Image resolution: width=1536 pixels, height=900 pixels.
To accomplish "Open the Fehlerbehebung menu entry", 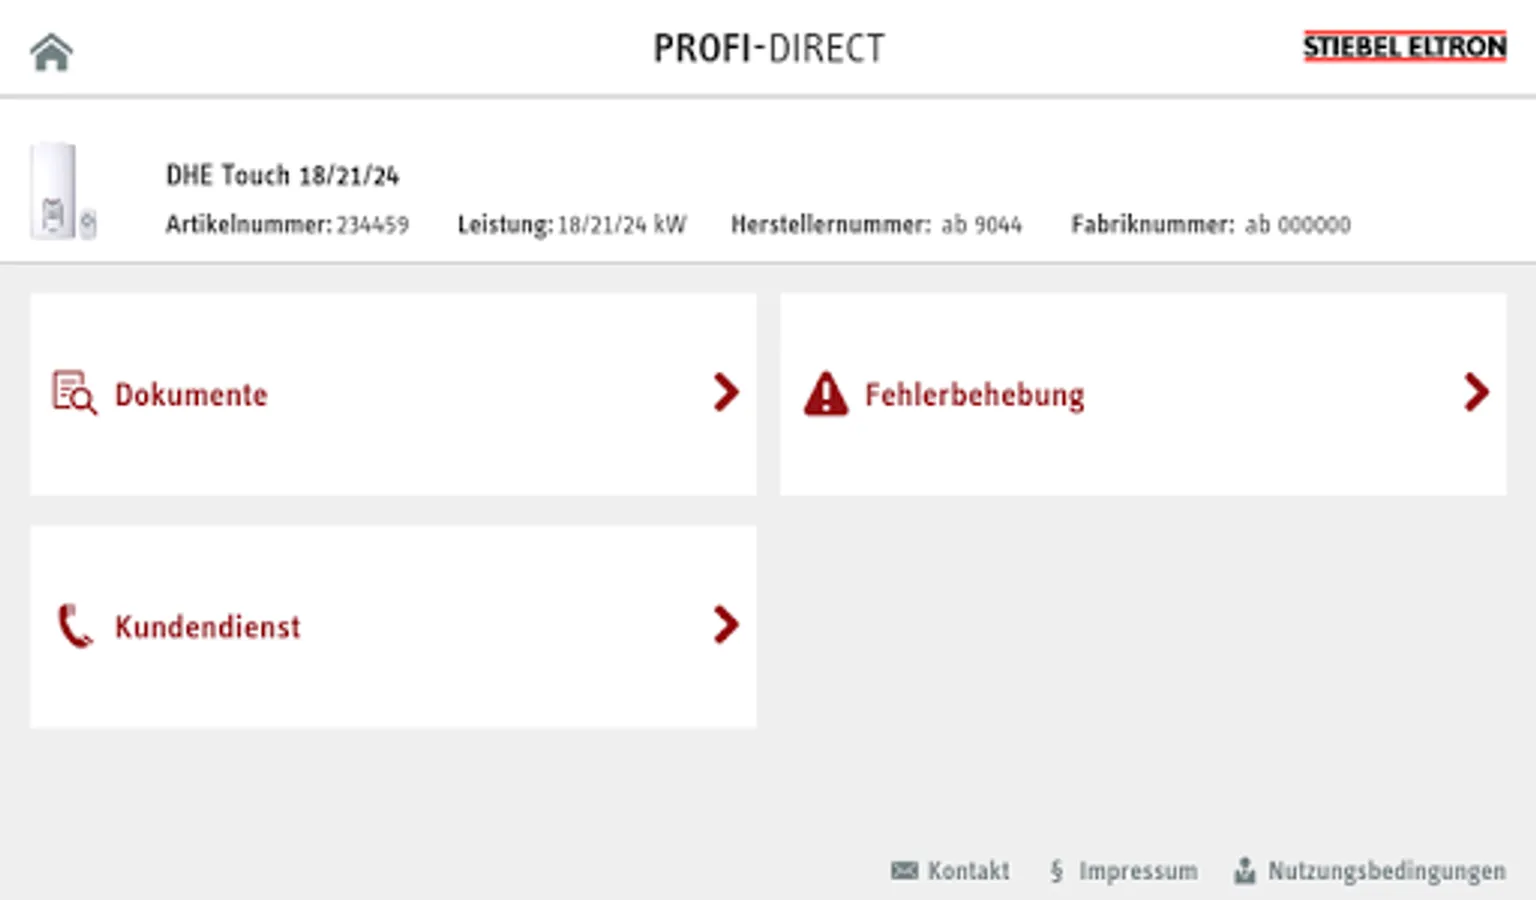I will (1143, 394).
